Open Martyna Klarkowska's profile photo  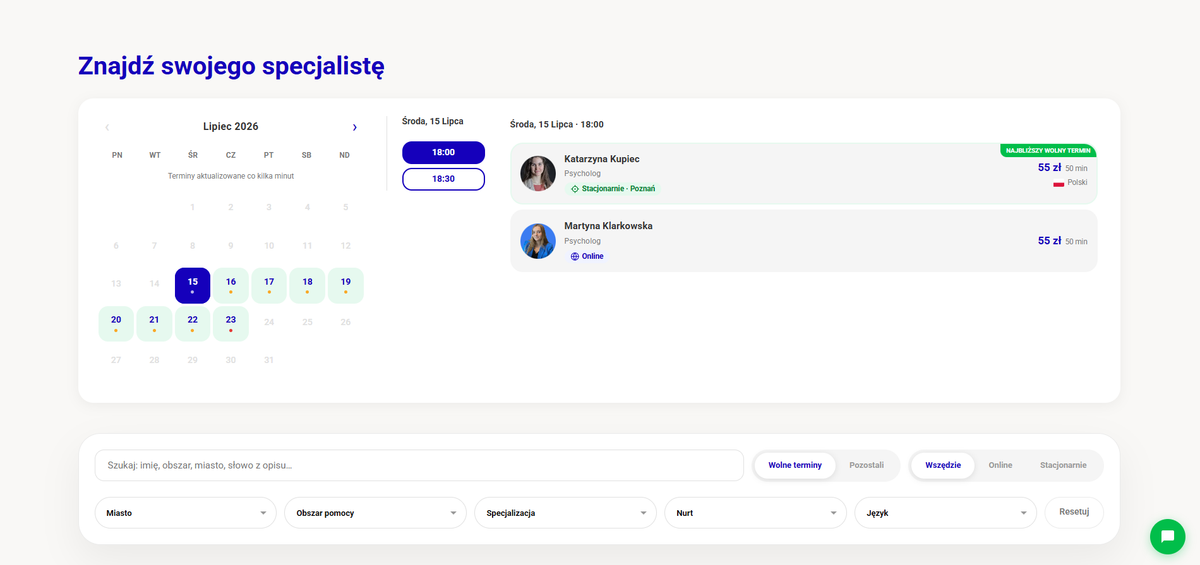538,241
